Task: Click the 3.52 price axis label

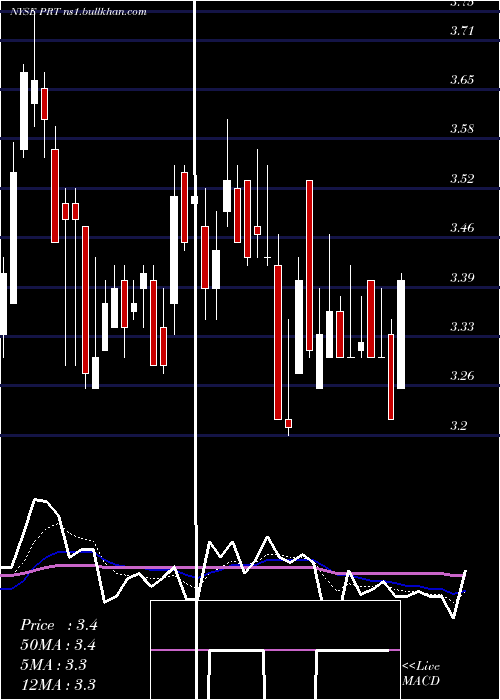Action: coord(461,179)
